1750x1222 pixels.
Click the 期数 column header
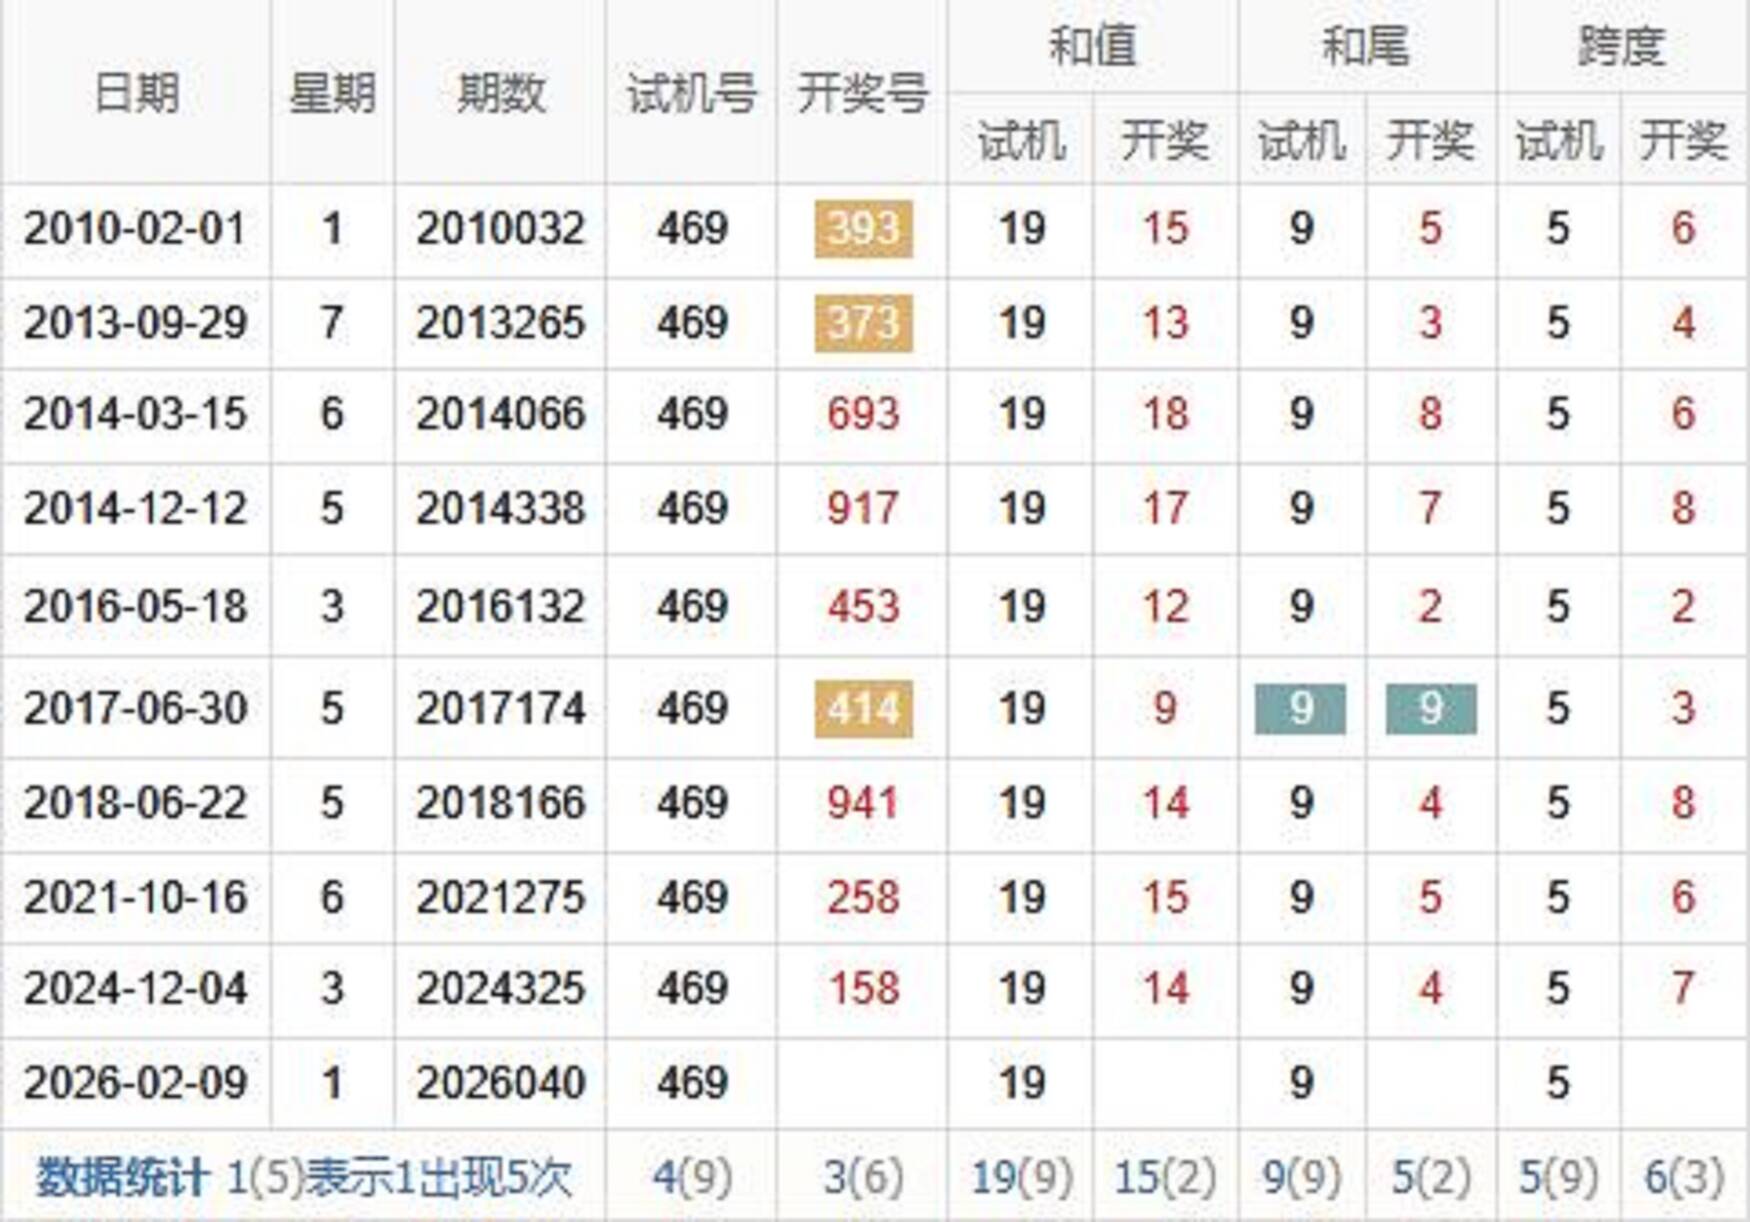pyautogui.click(x=500, y=93)
